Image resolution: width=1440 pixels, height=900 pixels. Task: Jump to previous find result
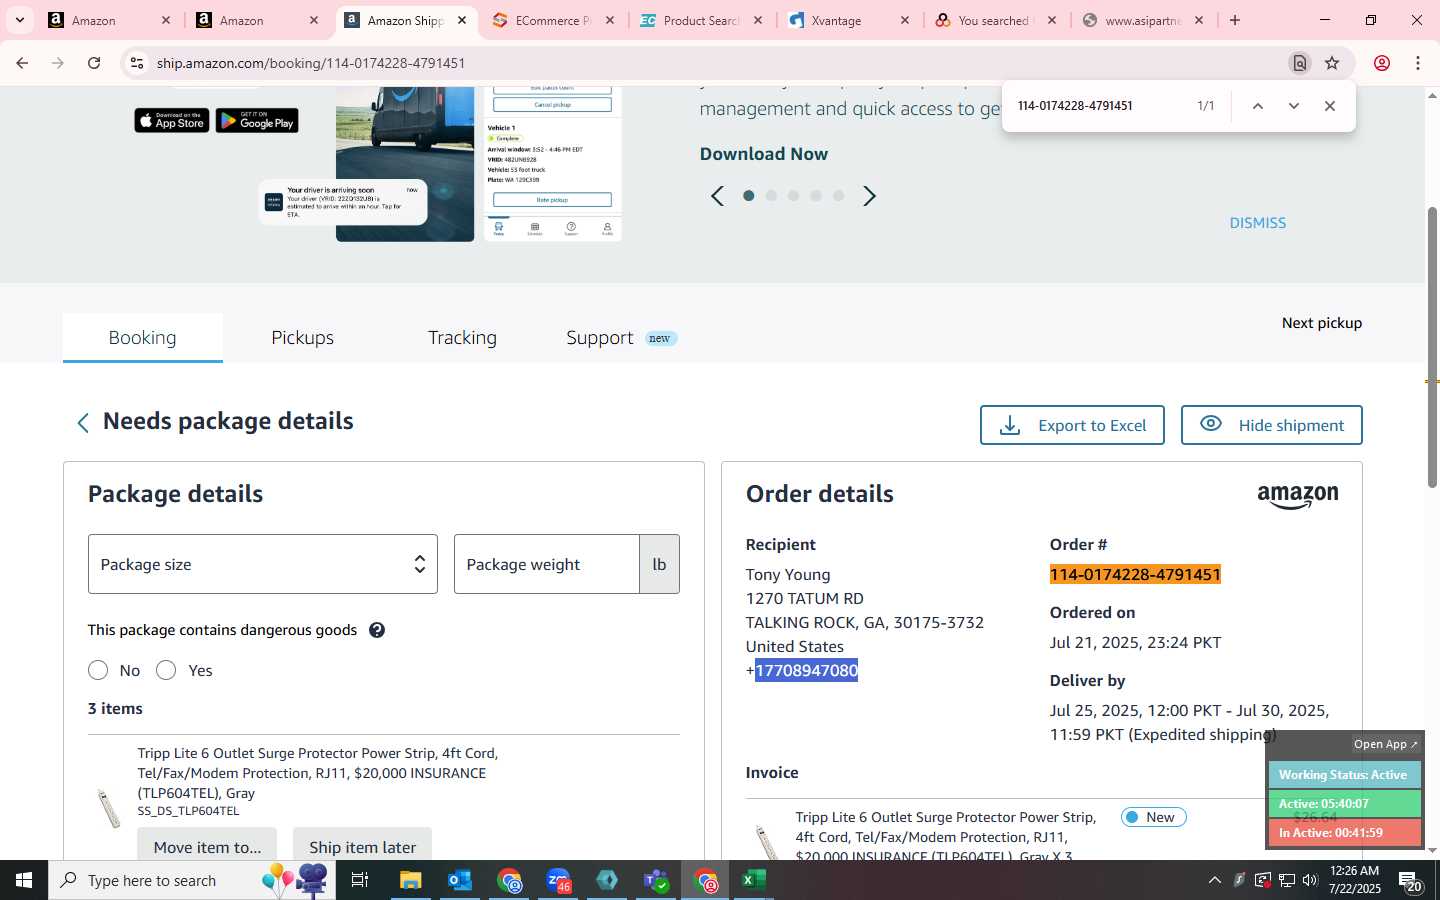pos(1258,106)
